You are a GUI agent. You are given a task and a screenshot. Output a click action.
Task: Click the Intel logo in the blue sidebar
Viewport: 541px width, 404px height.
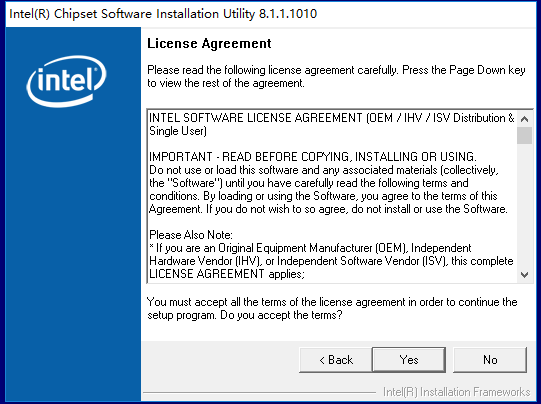click(x=66, y=81)
